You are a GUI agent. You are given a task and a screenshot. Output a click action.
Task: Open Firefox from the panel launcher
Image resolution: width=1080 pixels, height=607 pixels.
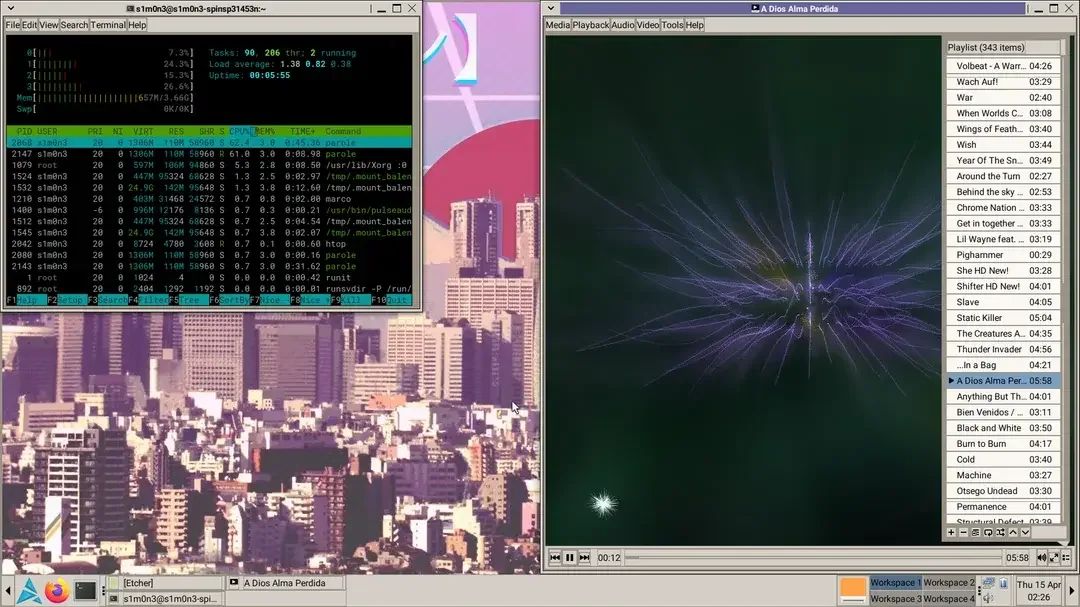pyautogui.click(x=55, y=590)
